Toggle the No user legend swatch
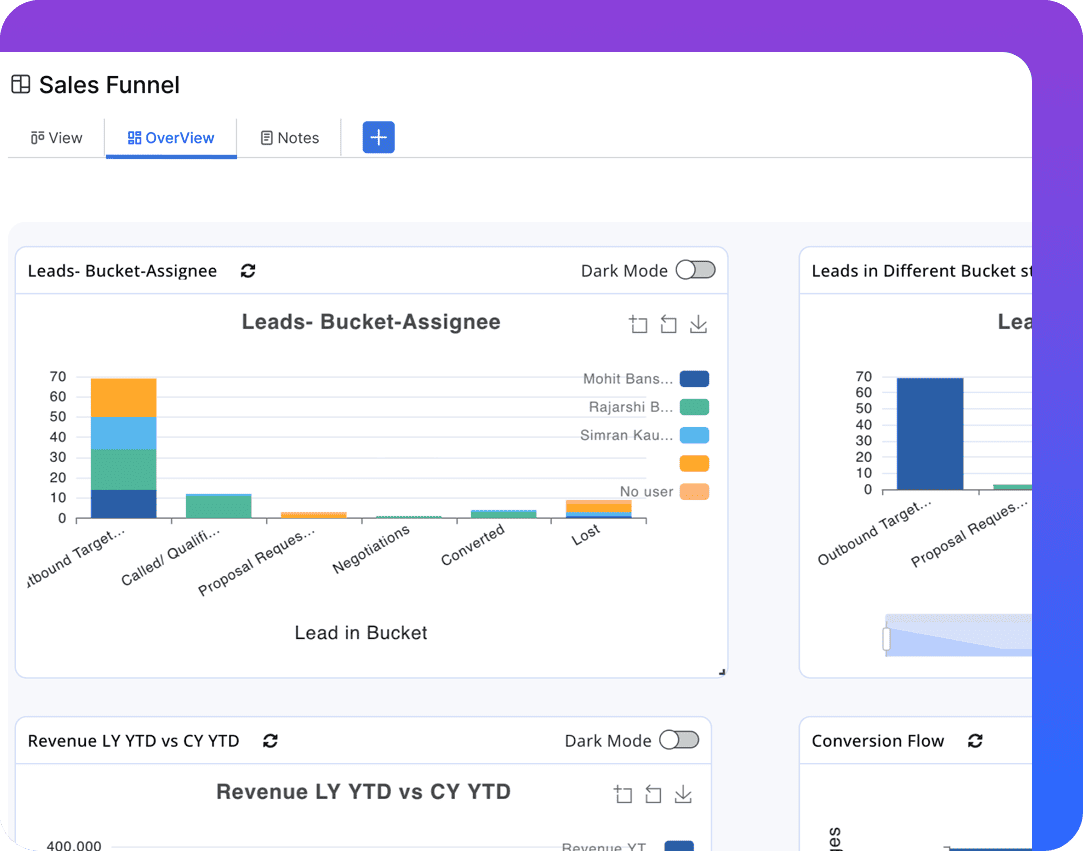This screenshot has height=851, width=1083. 694,492
